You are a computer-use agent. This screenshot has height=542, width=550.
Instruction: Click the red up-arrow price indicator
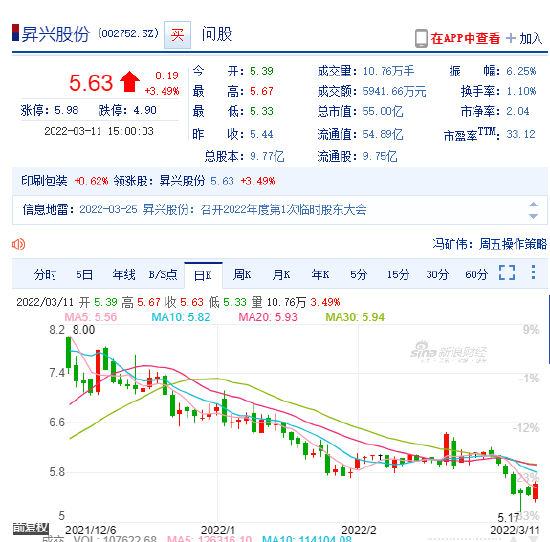[129, 81]
